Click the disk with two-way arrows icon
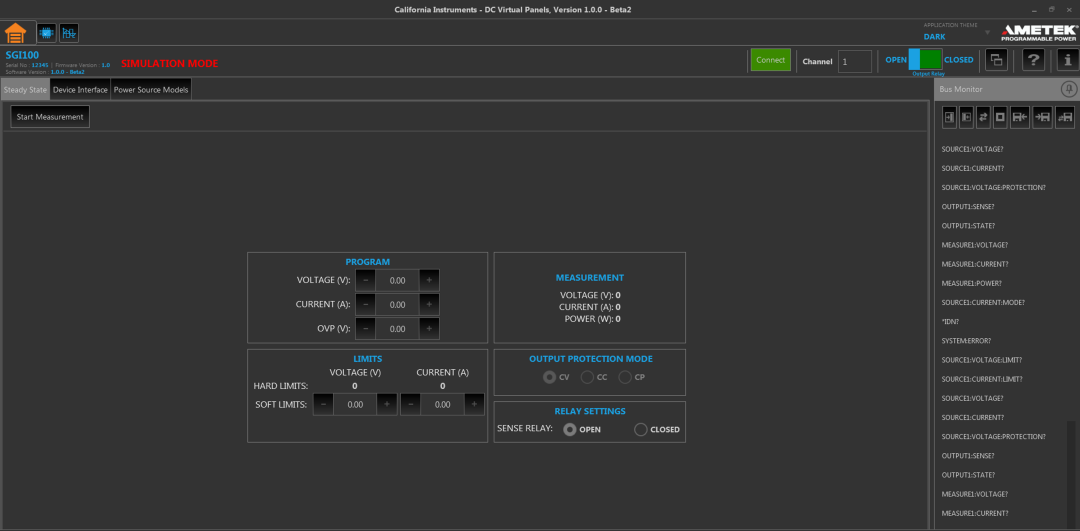 point(1065,117)
